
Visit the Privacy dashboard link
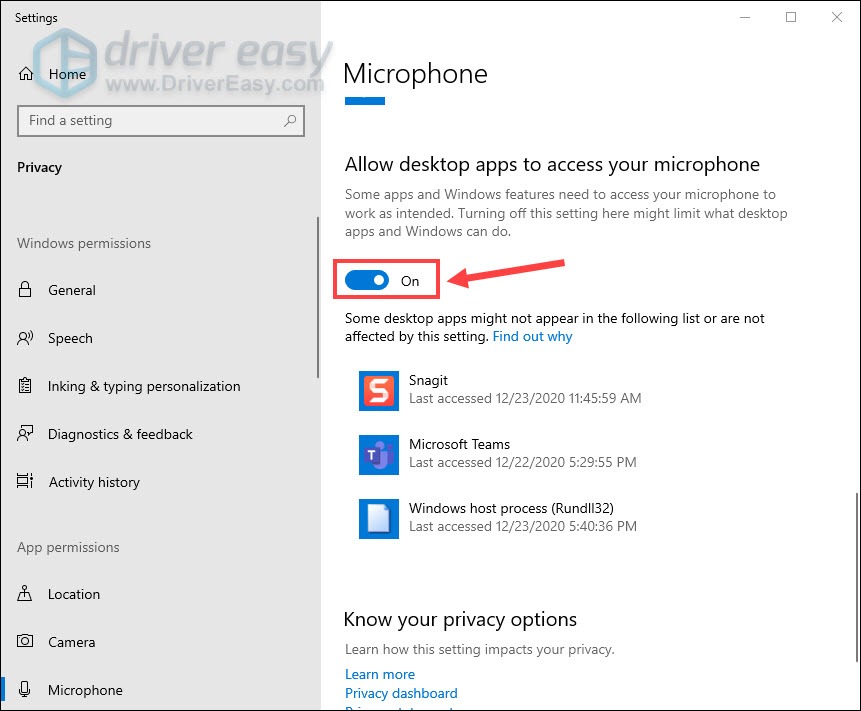pos(401,693)
